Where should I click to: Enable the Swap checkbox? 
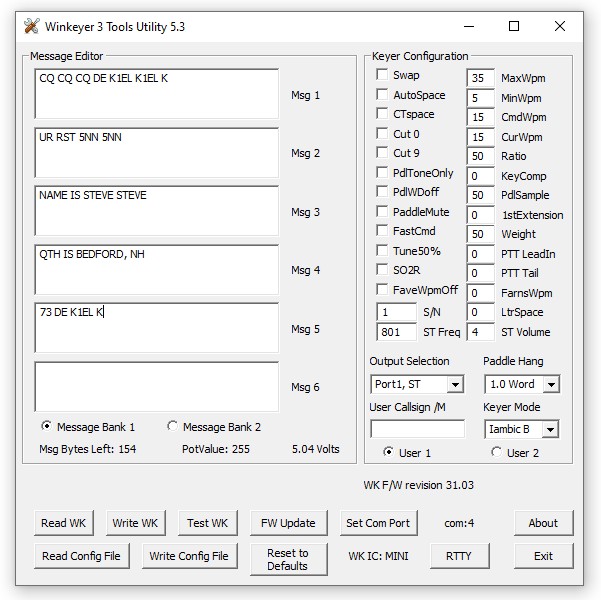(382, 74)
